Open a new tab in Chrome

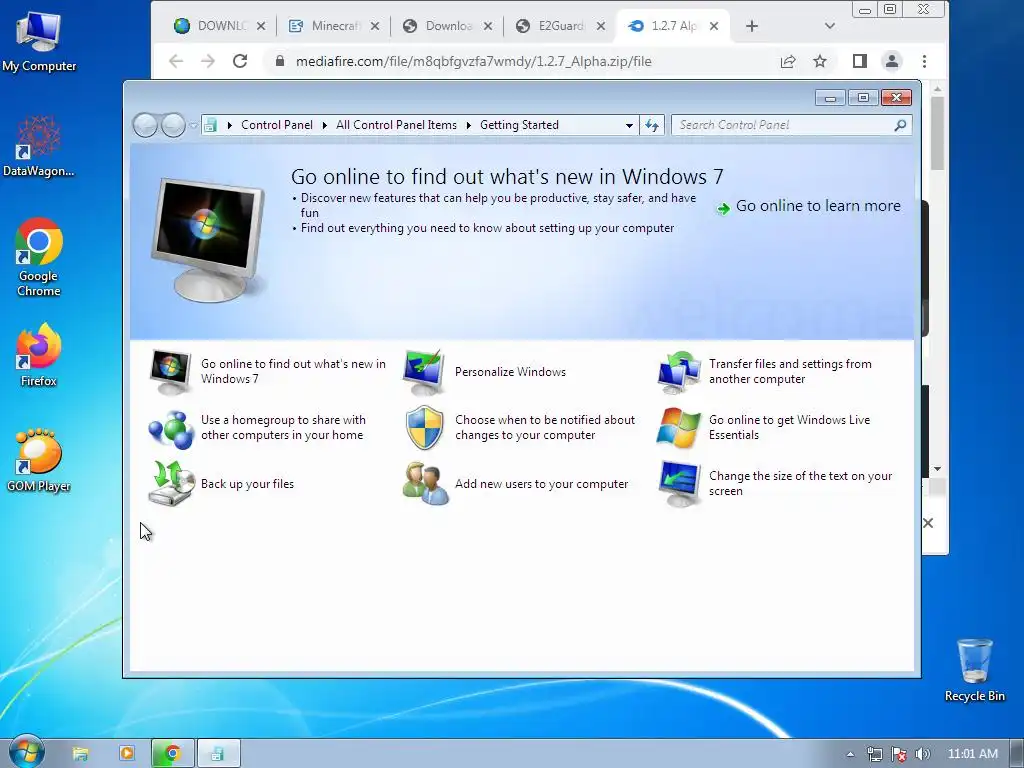click(x=752, y=26)
